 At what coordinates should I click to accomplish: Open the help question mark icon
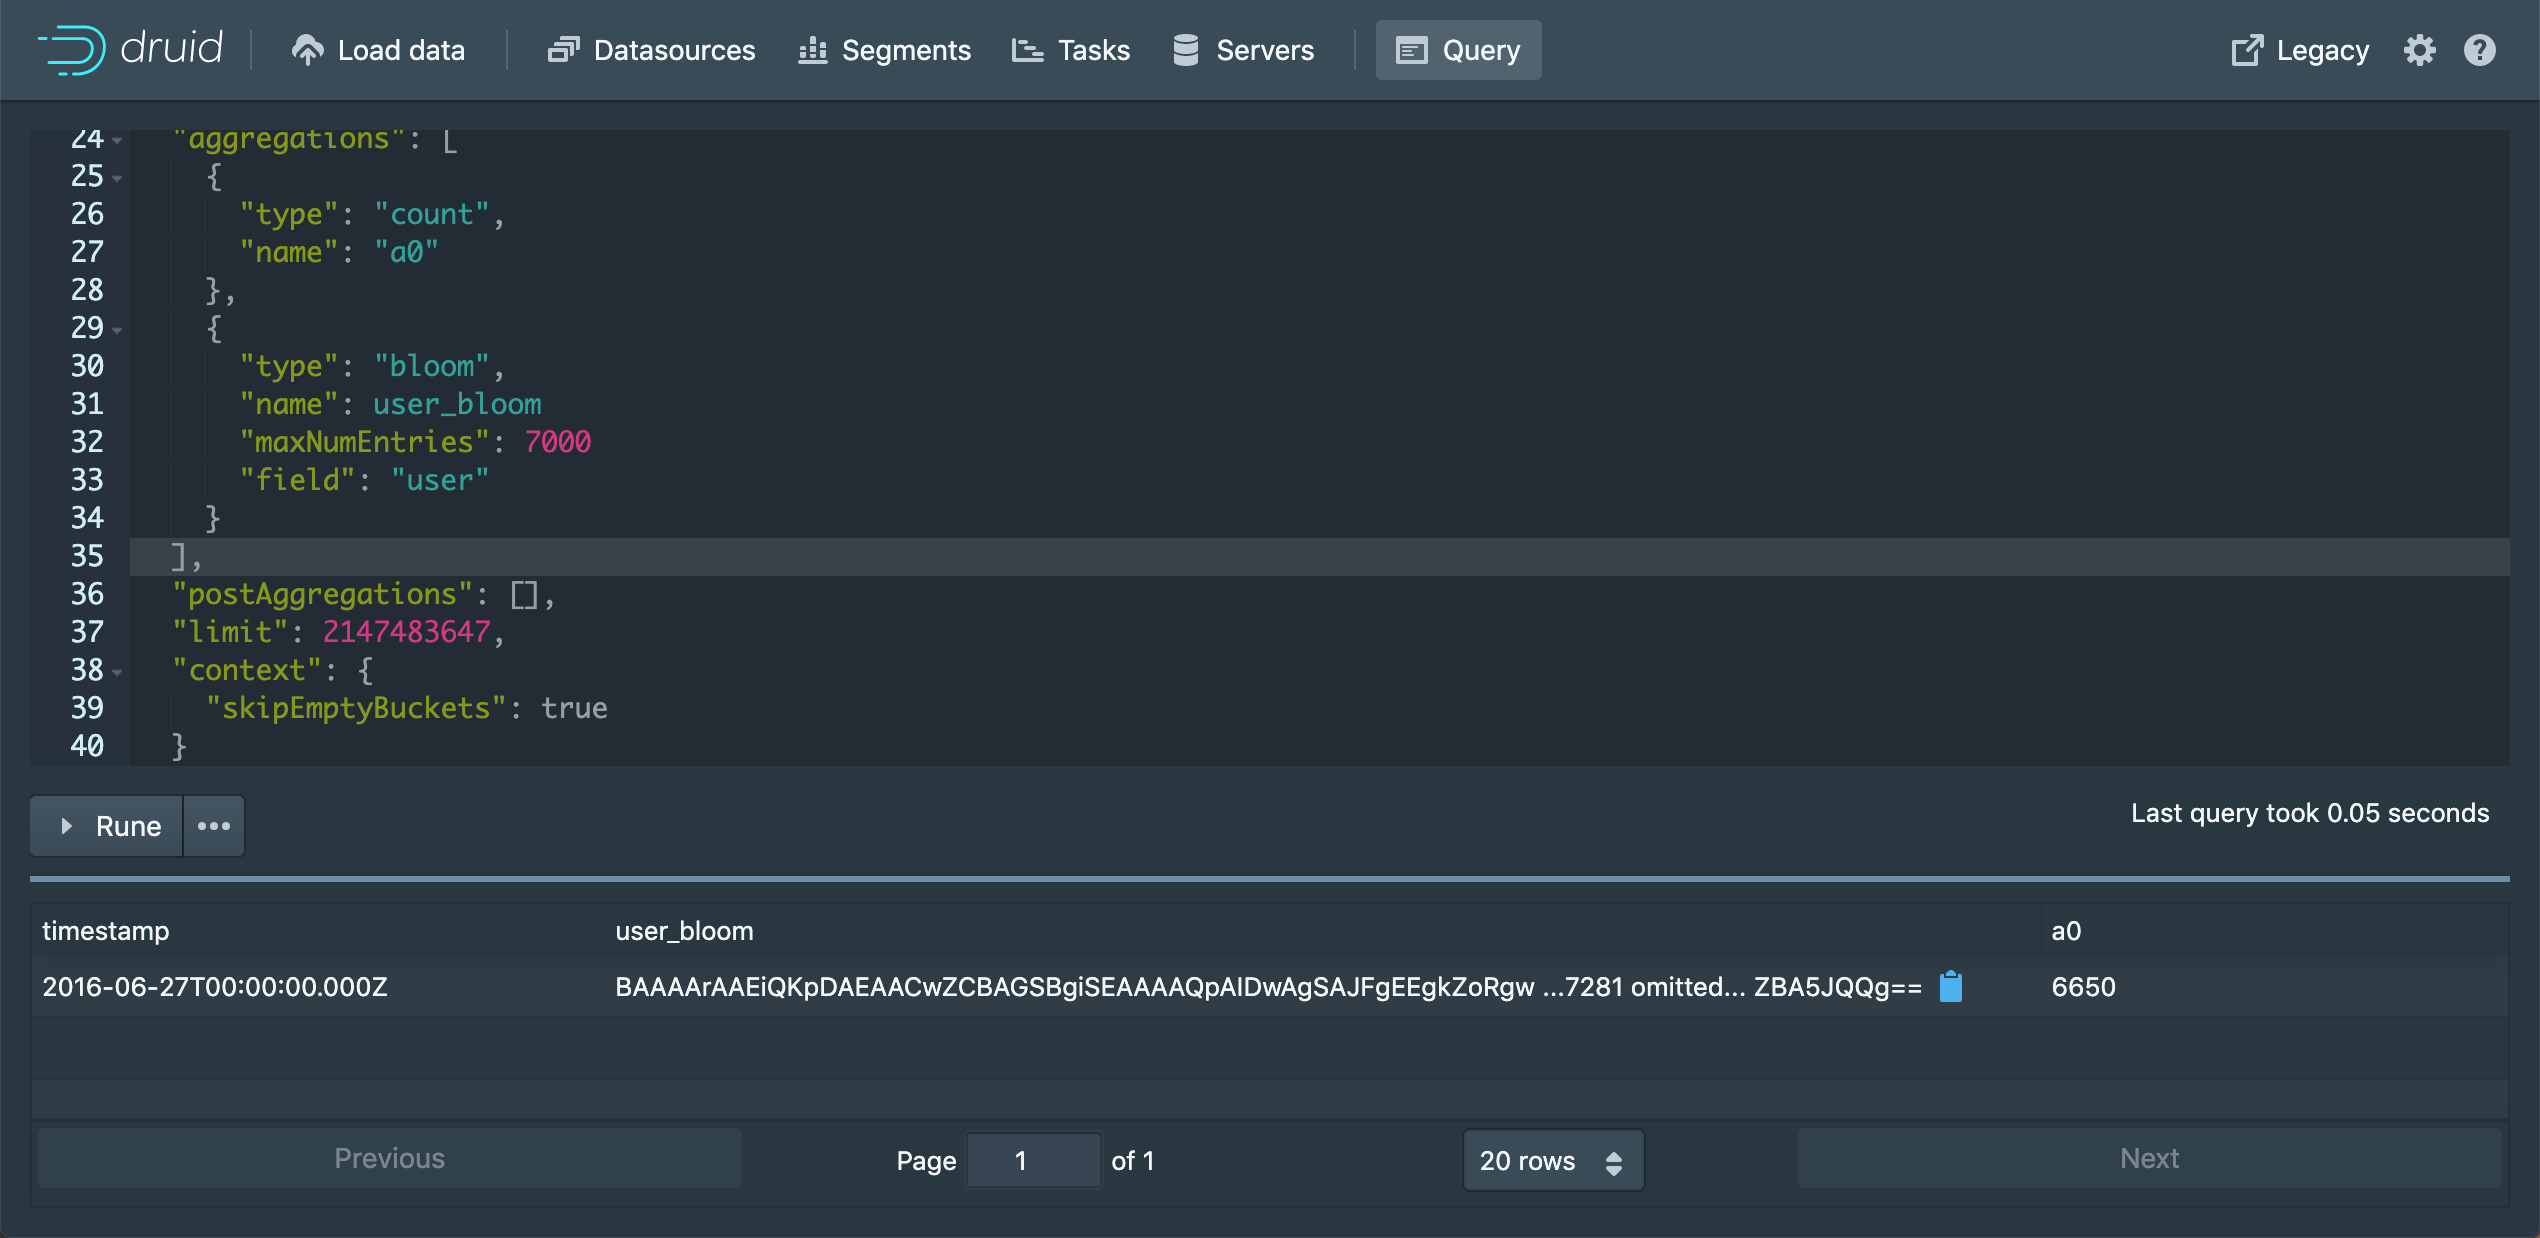pyautogui.click(x=2479, y=50)
